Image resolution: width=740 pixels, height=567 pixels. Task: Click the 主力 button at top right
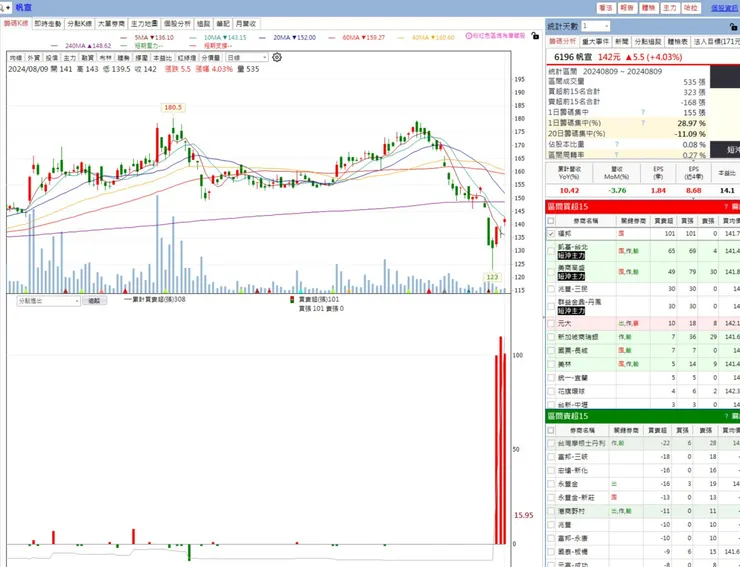670,8
